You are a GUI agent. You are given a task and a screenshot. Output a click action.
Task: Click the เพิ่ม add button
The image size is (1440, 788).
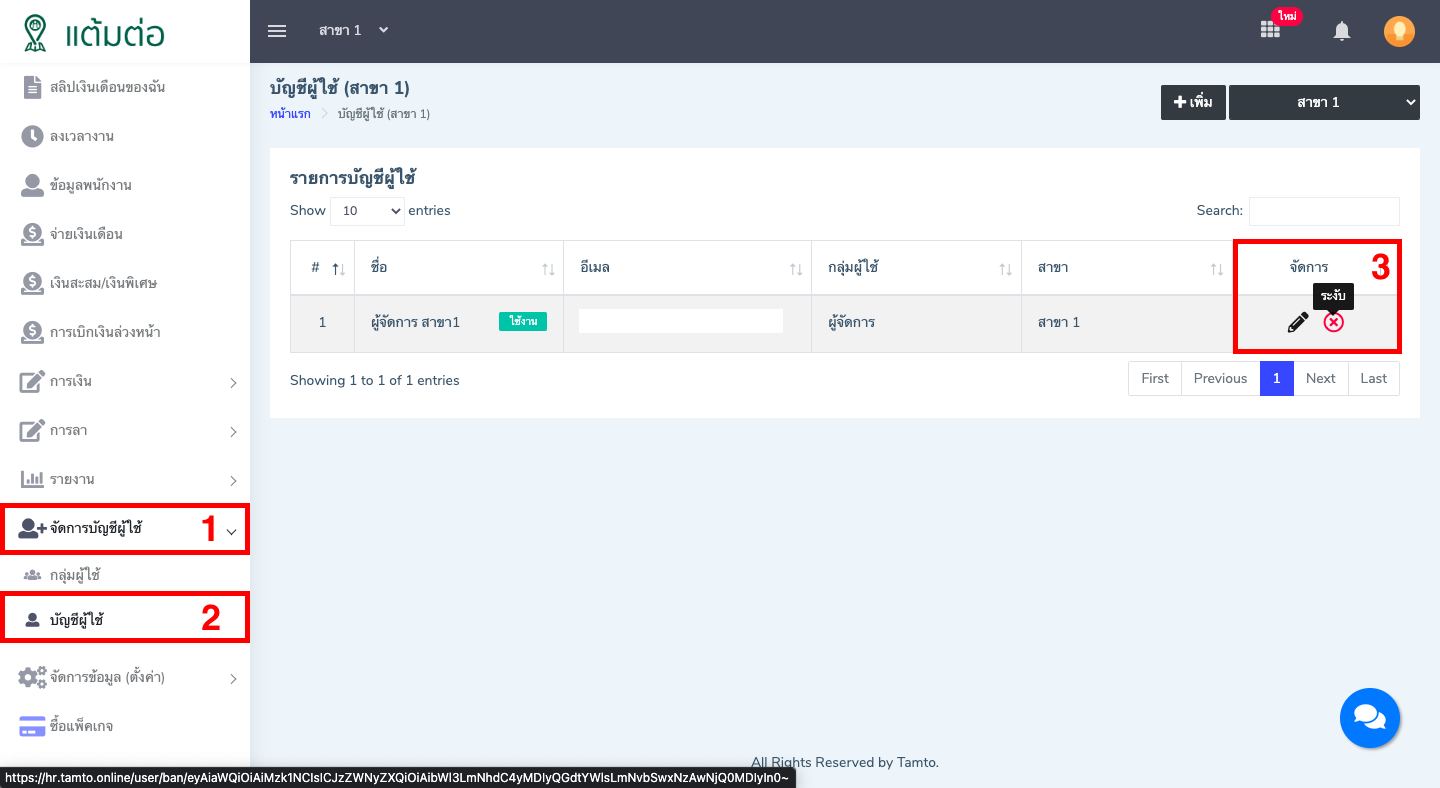[x=1193, y=102]
